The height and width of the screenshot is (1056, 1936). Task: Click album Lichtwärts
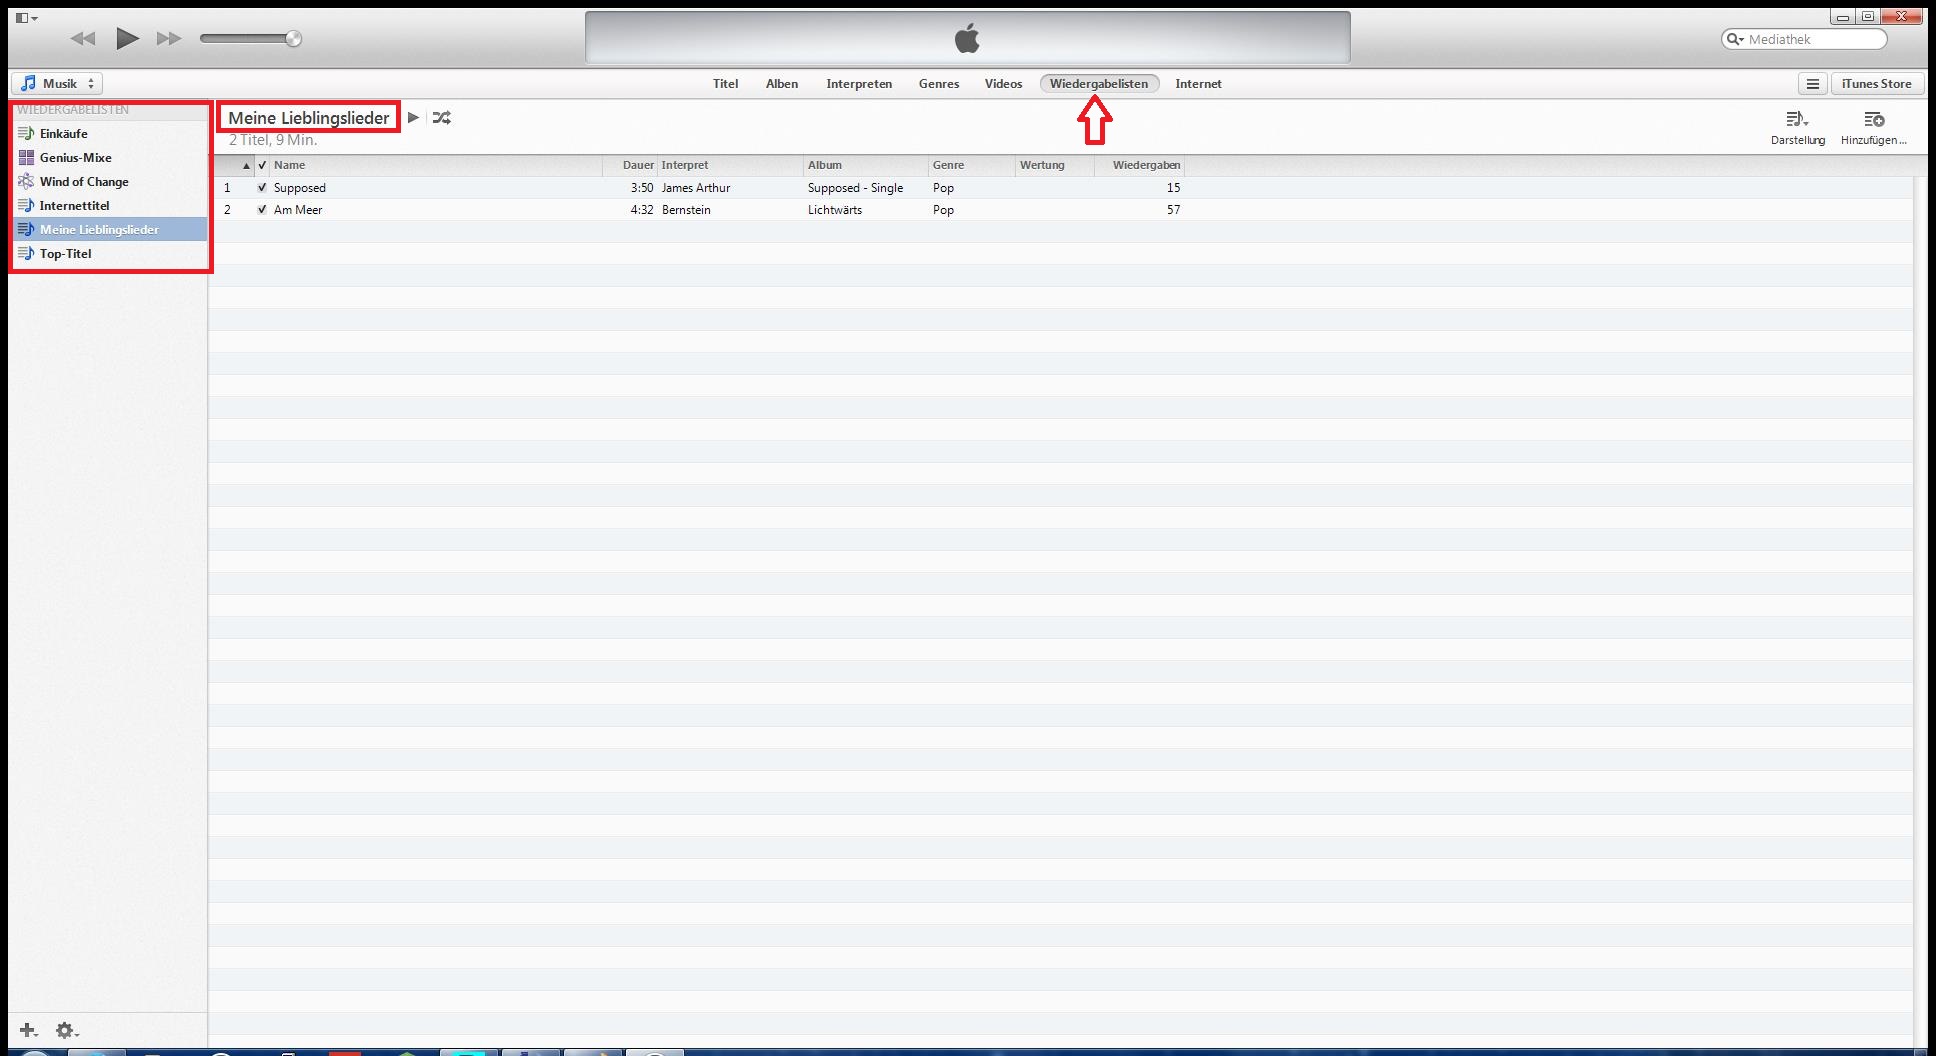coord(835,210)
